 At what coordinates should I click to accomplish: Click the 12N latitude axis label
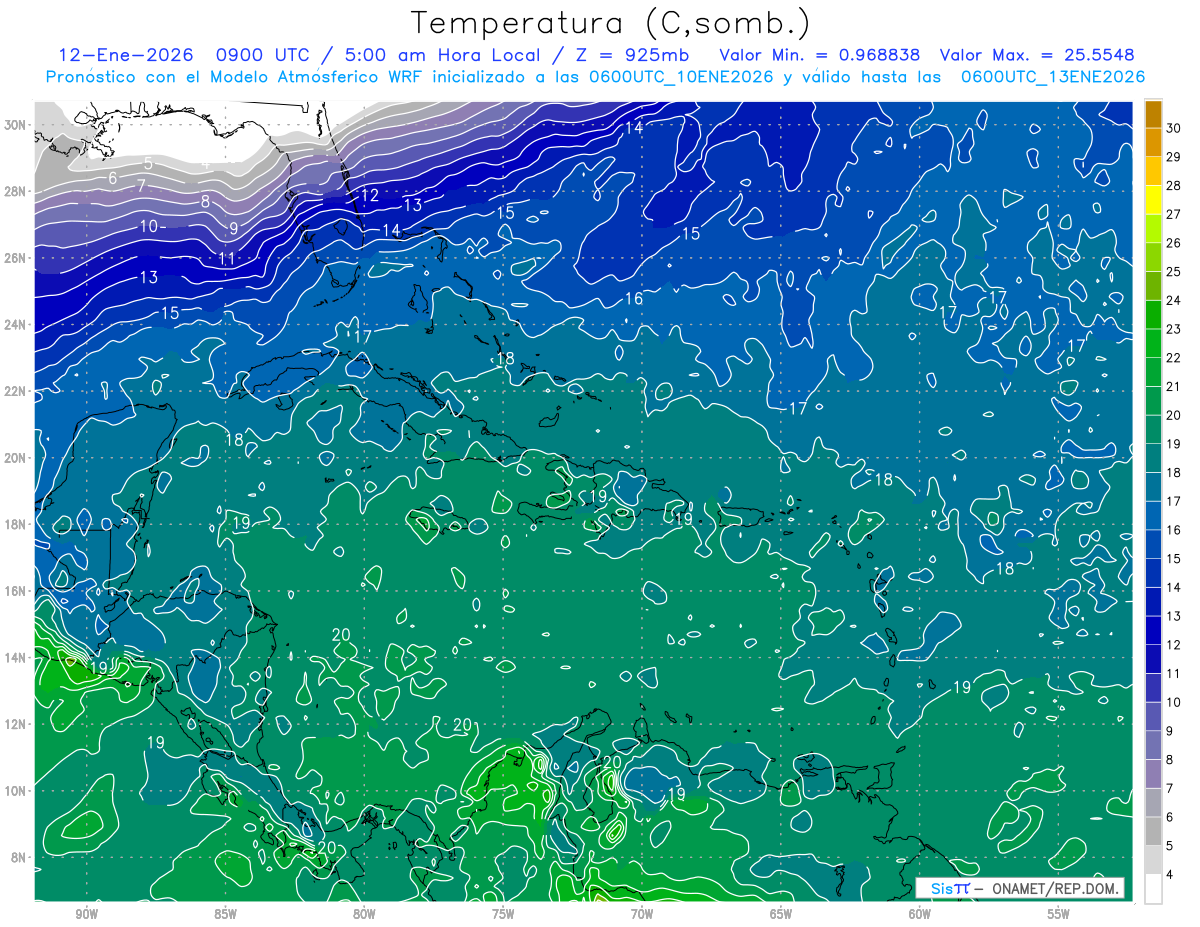[x=17, y=724]
